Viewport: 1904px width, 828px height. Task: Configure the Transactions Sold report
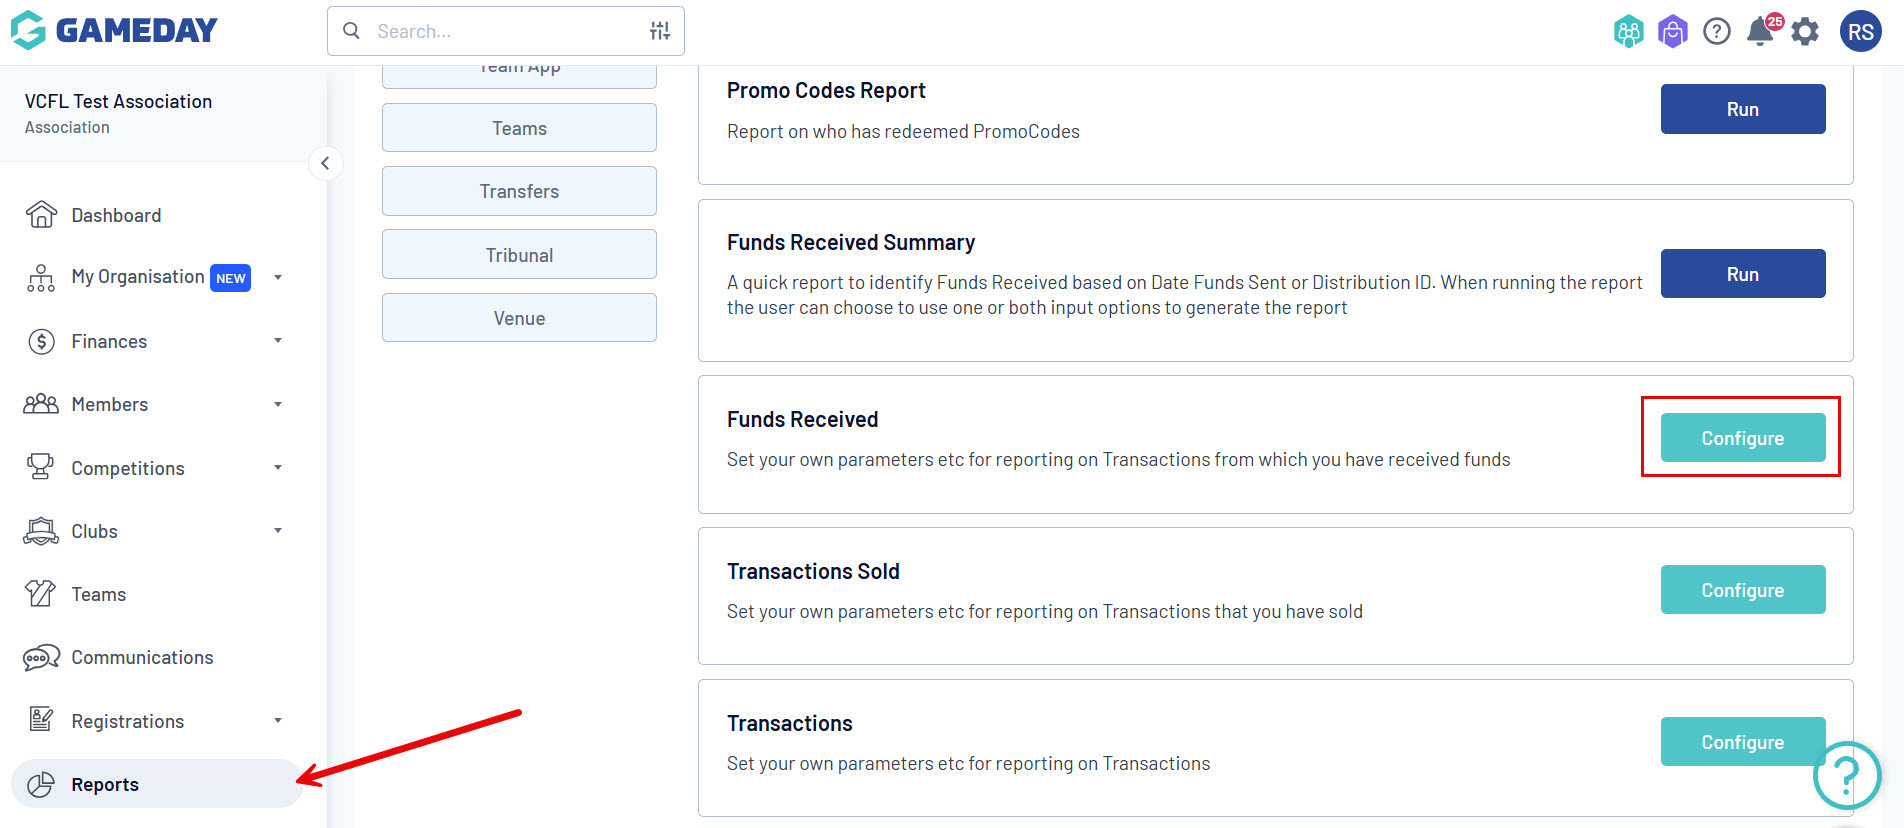[1742, 590]
